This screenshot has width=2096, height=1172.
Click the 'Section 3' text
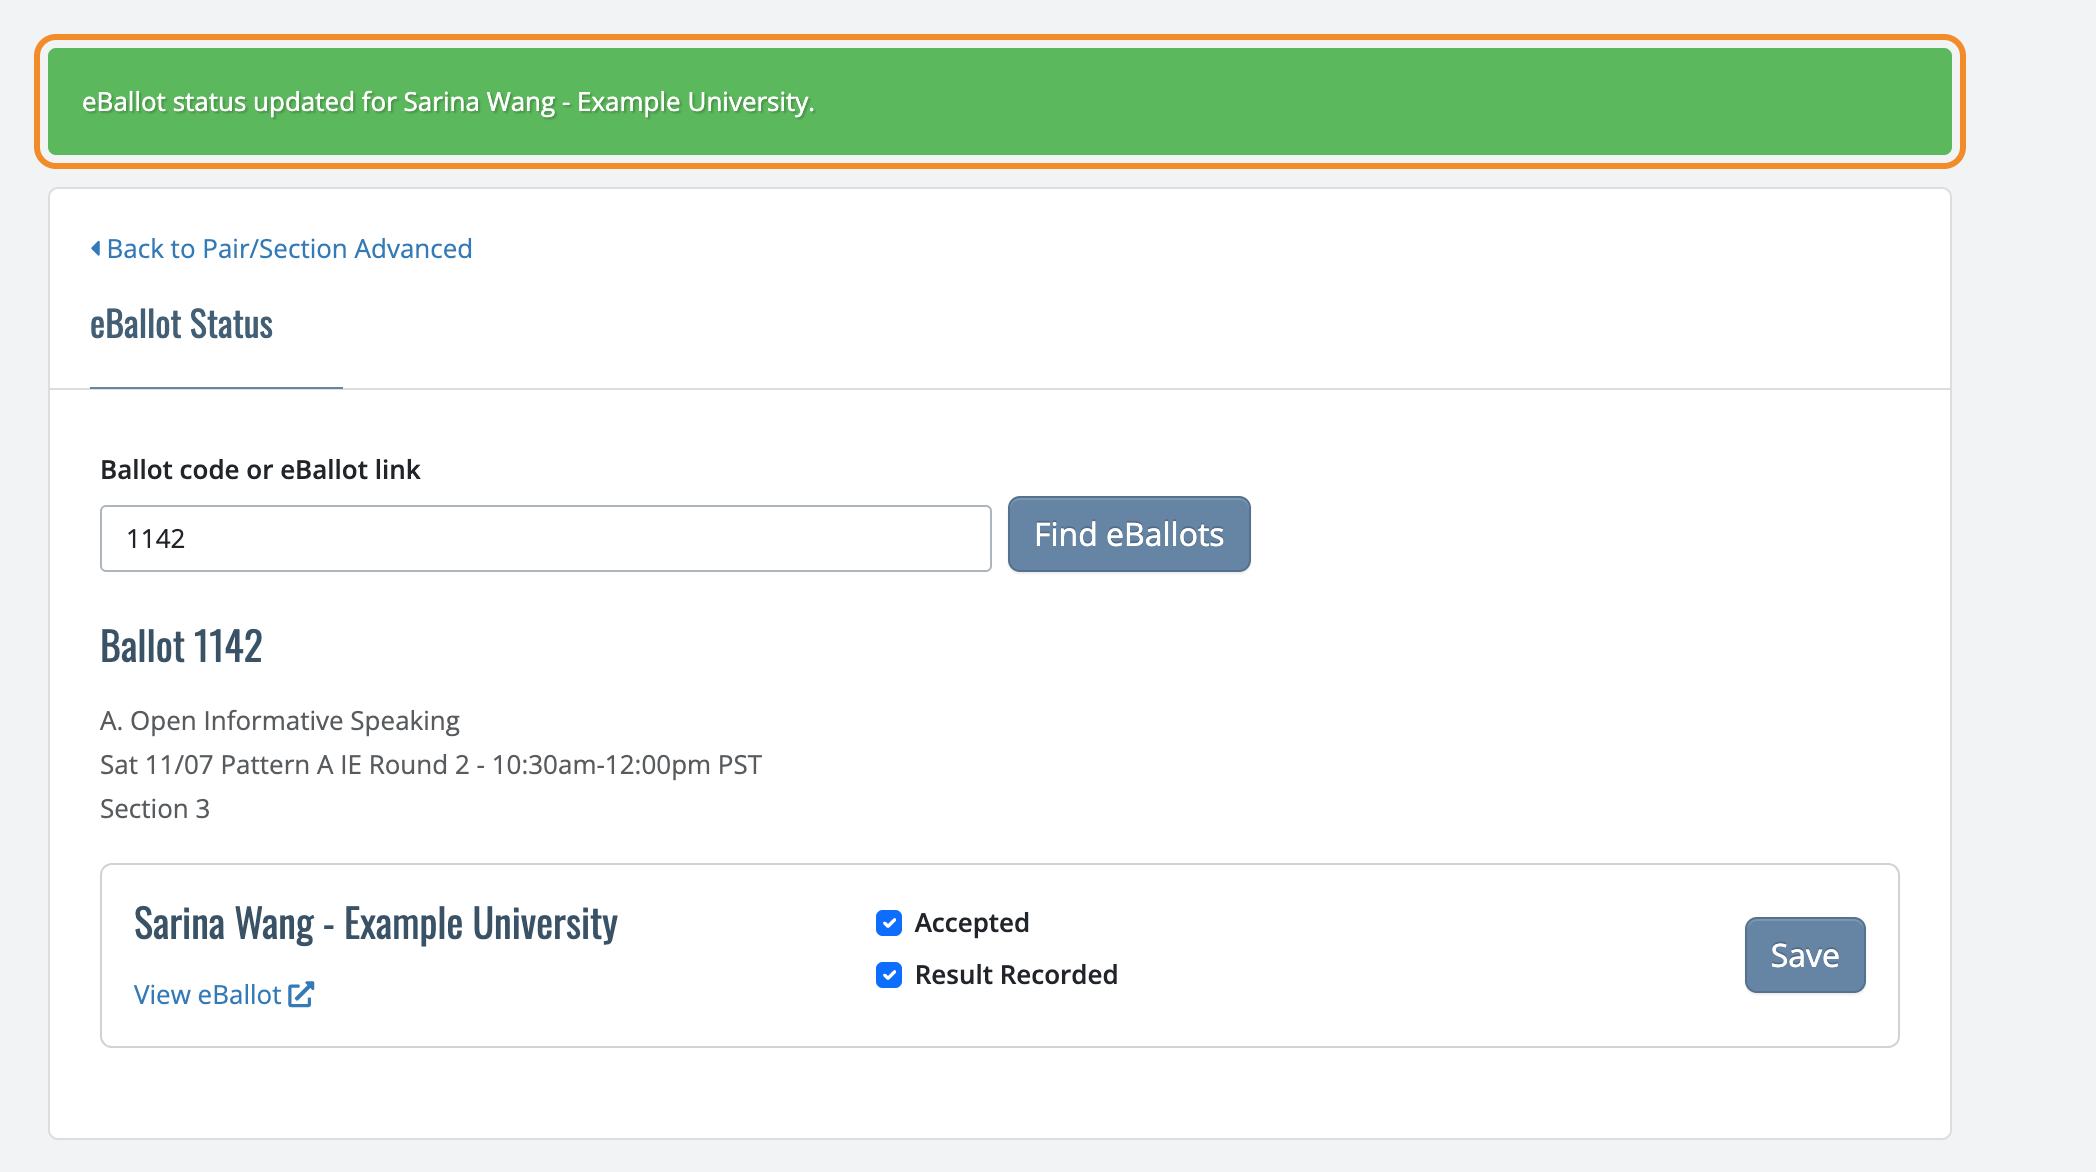tap(155, 808)
